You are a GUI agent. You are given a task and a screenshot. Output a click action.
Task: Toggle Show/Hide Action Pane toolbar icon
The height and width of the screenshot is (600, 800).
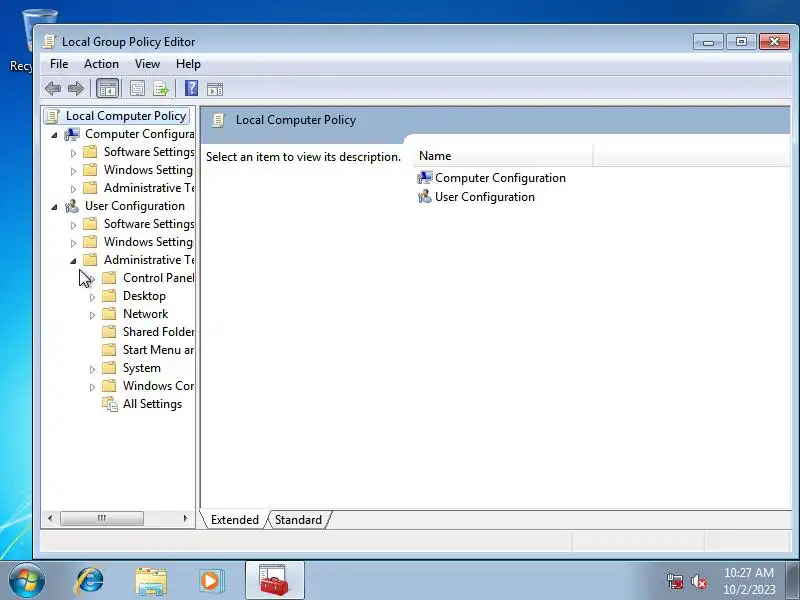point(215,89)
